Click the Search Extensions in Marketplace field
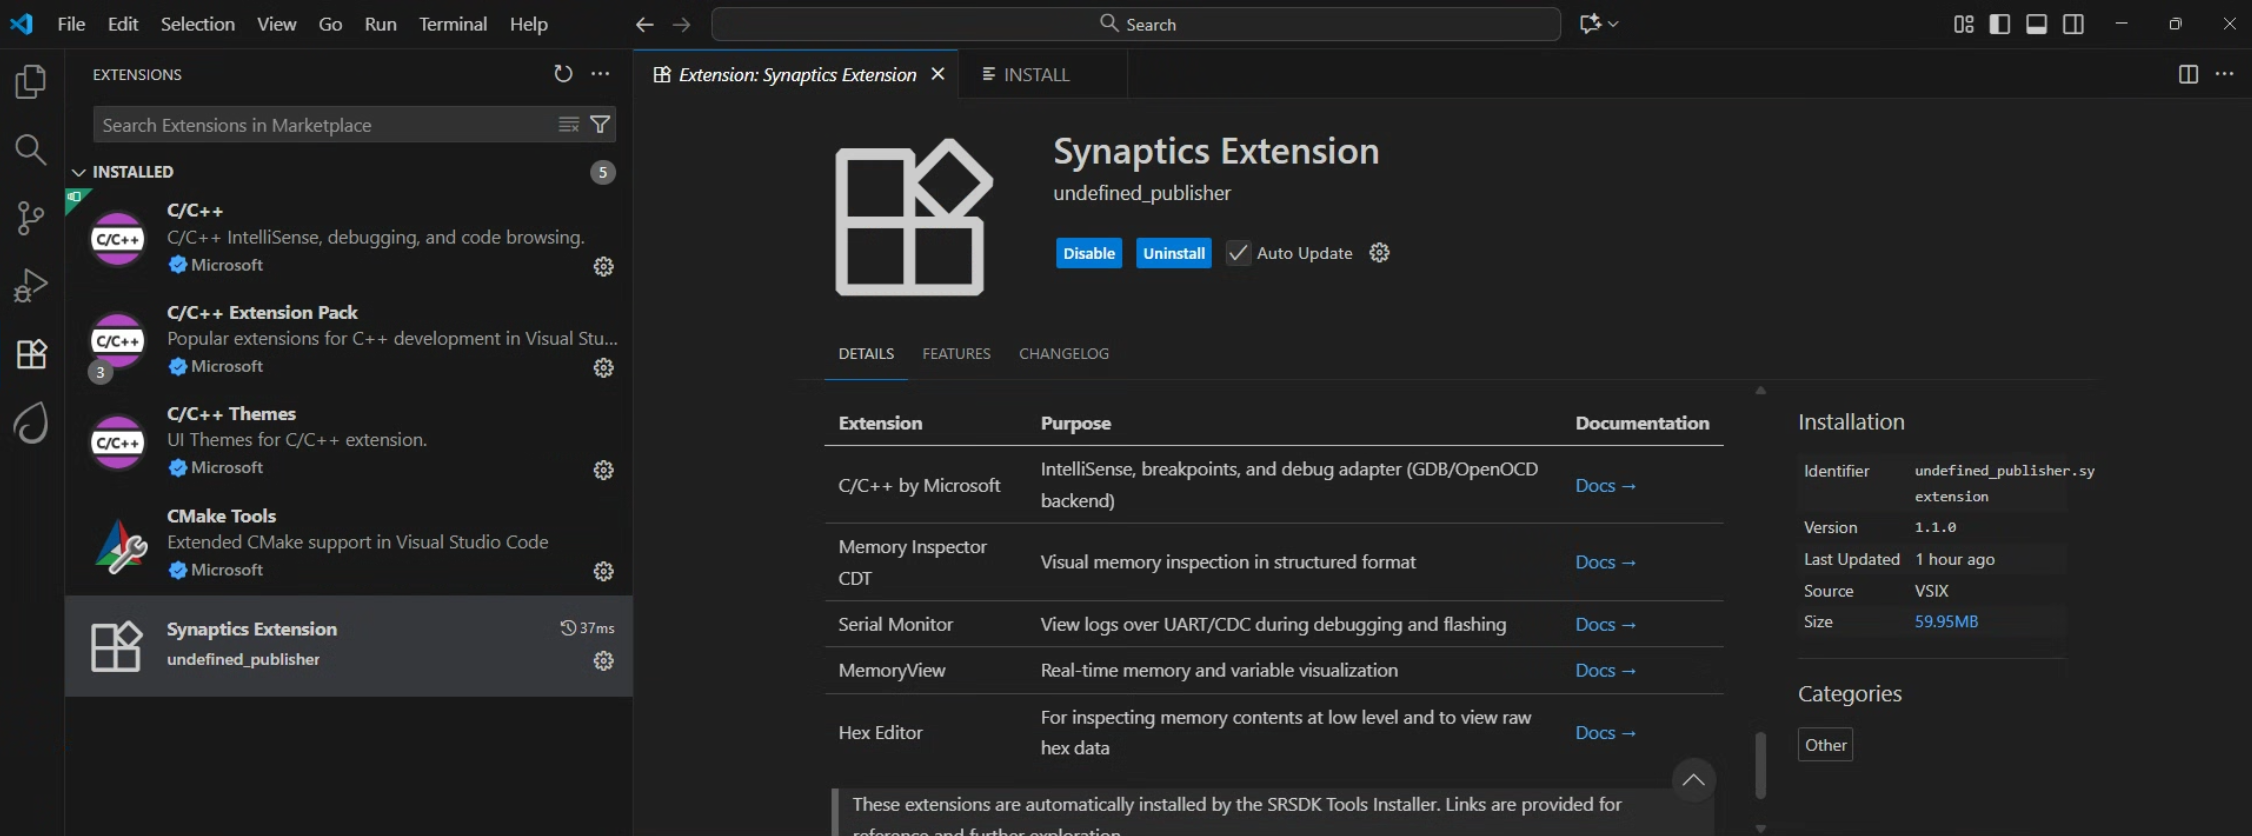Screen dimensions: 2252x836 coord(325,125)
